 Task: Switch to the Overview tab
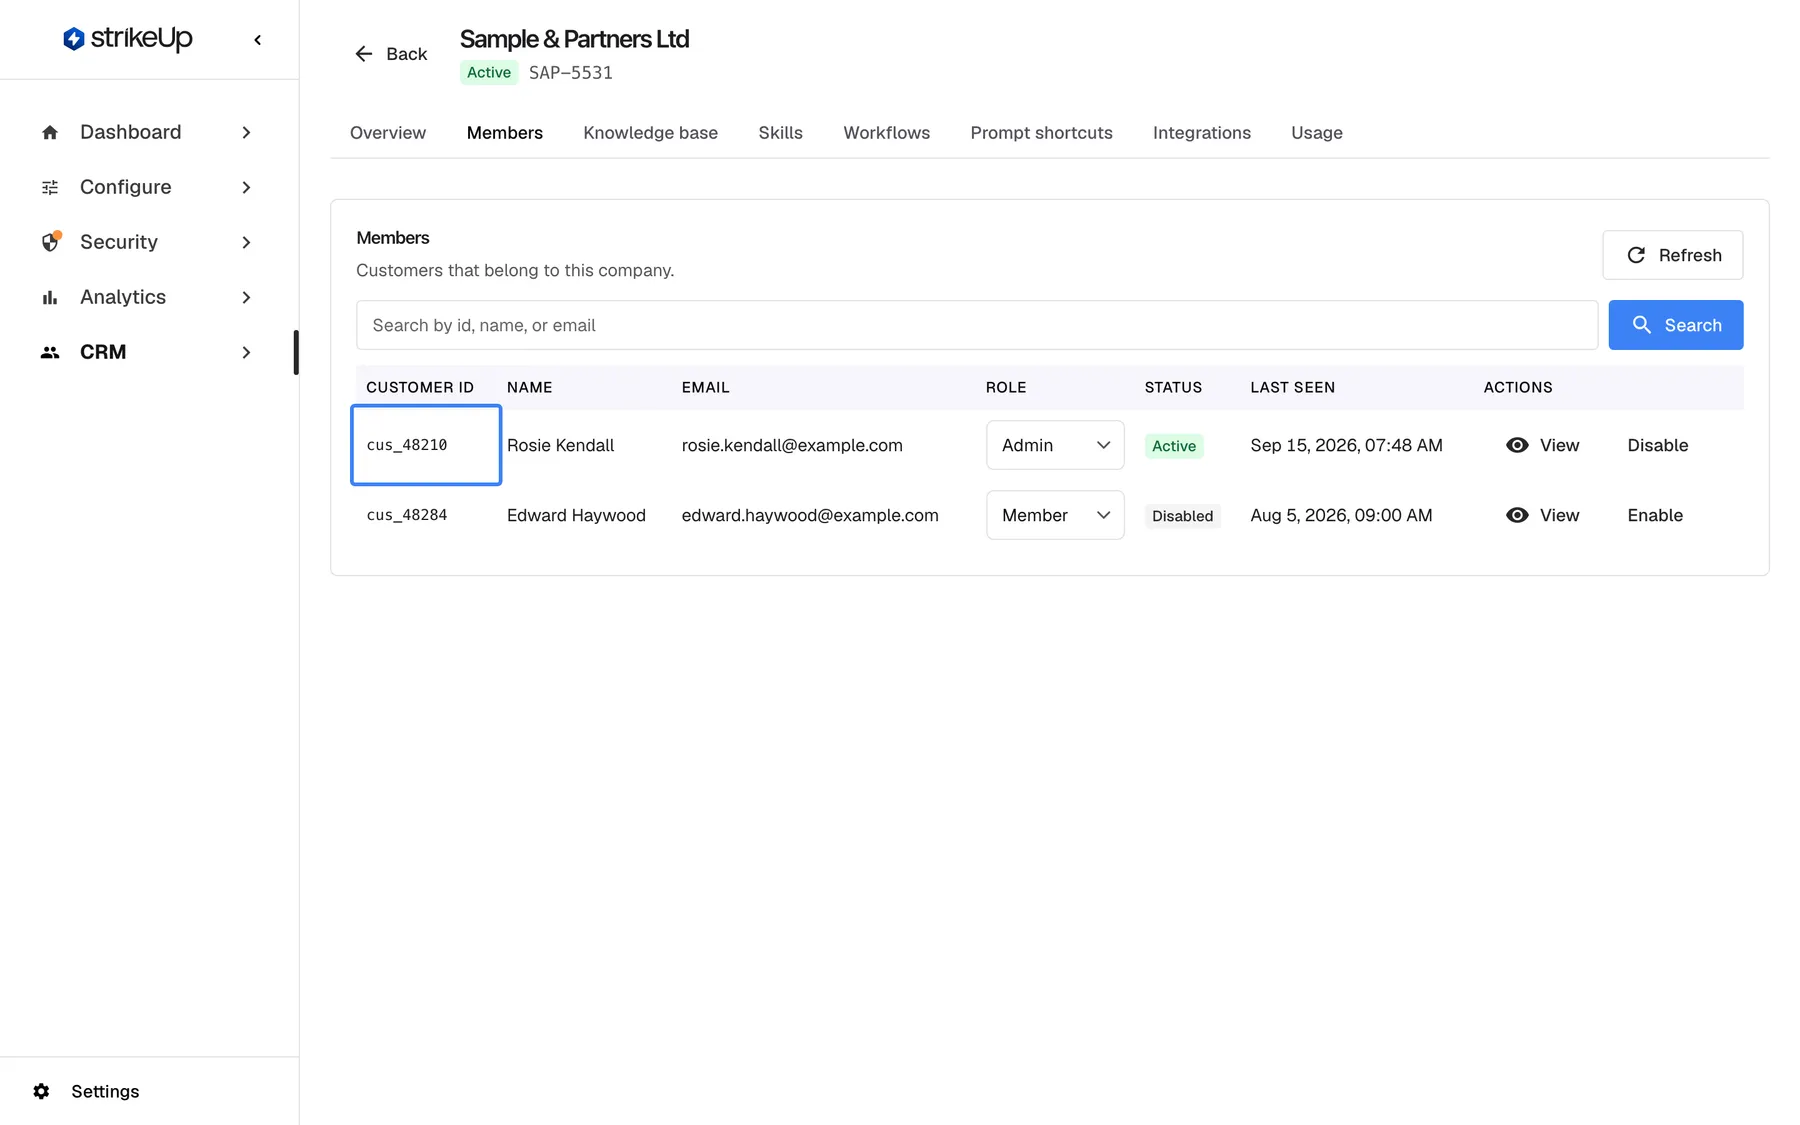[388, 133]
